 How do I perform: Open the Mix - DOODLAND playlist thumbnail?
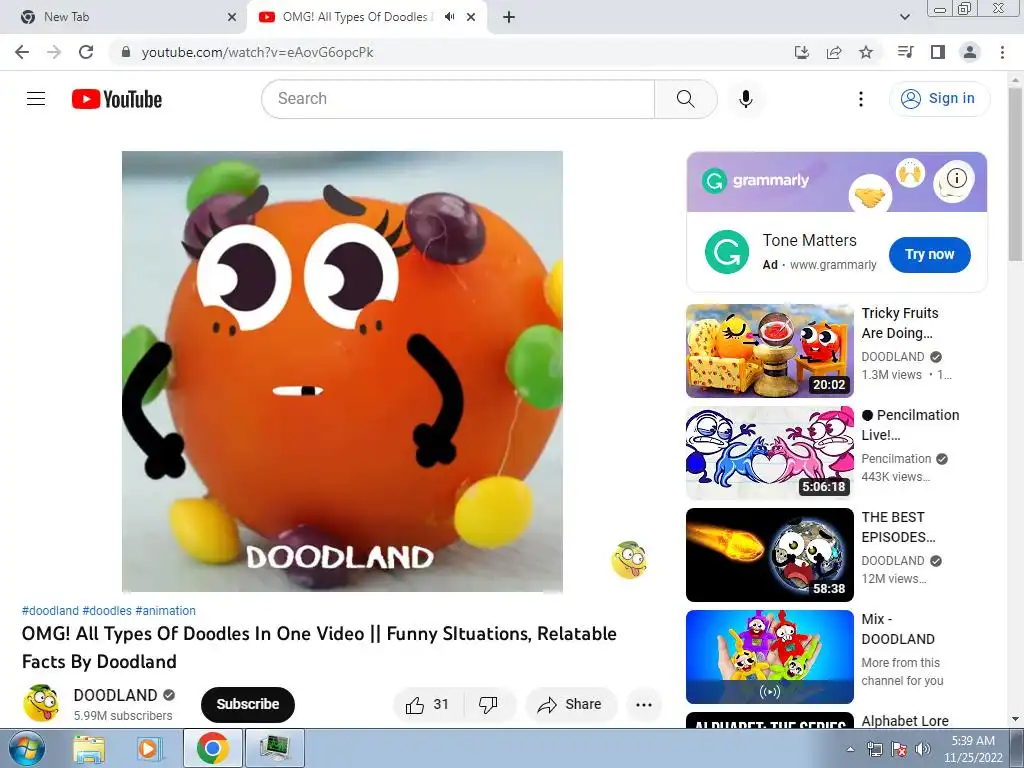(769, 656)
